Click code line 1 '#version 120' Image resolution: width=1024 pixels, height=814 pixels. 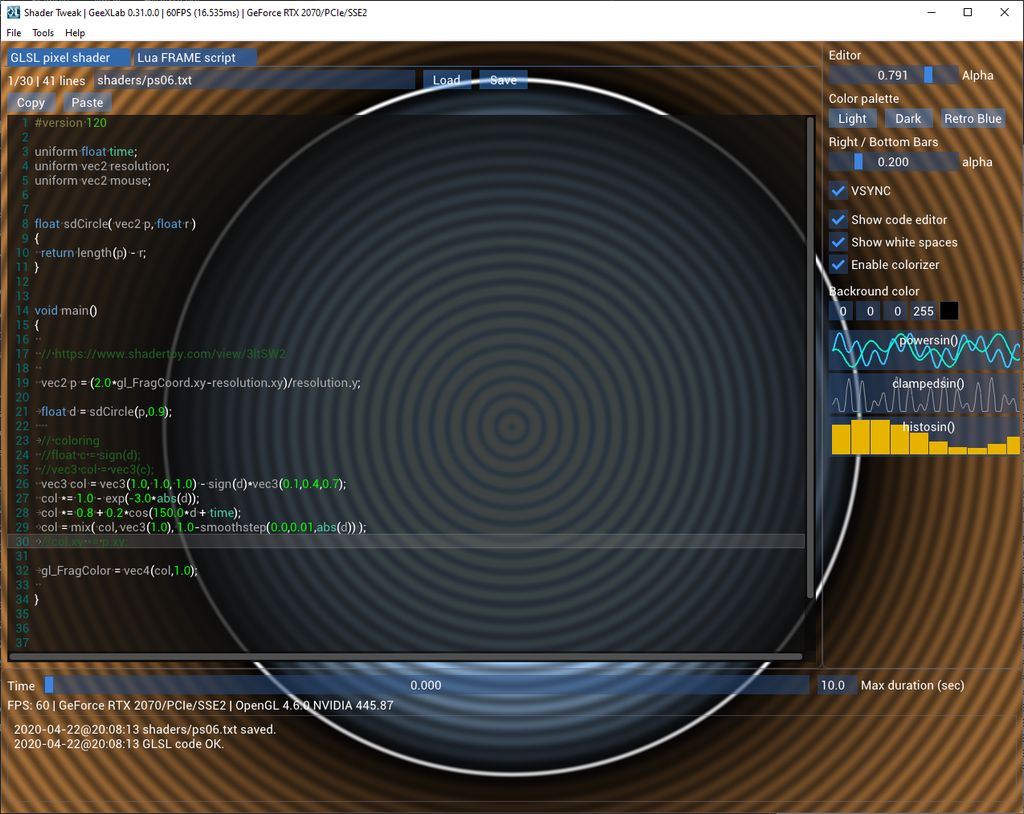click(71, 123)
